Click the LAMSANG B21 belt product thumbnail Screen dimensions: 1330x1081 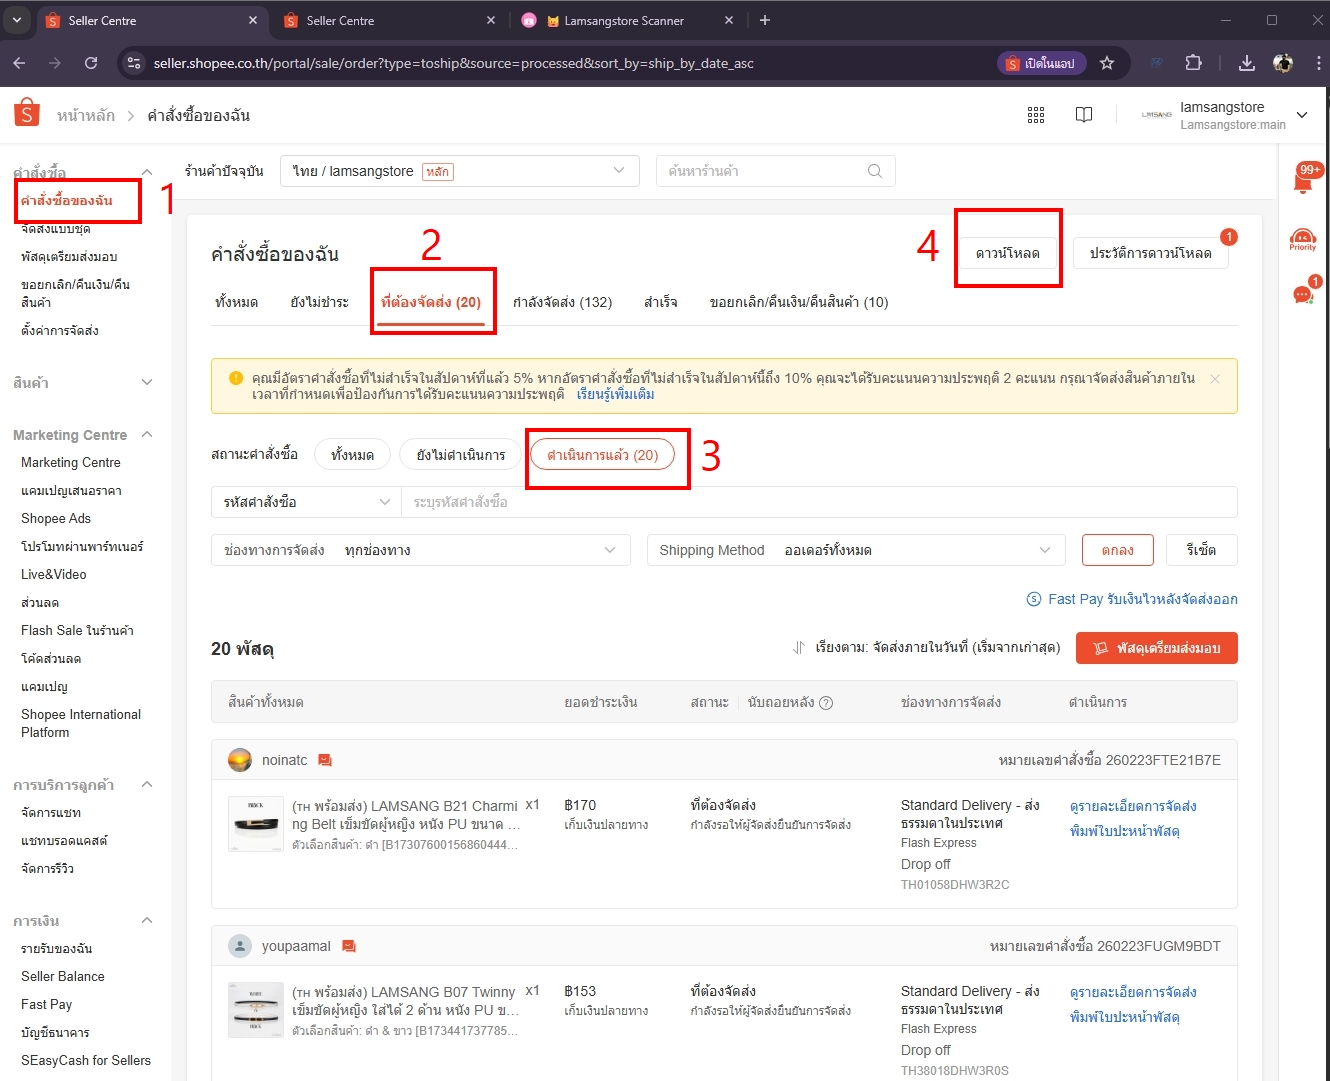click(256, 824)
